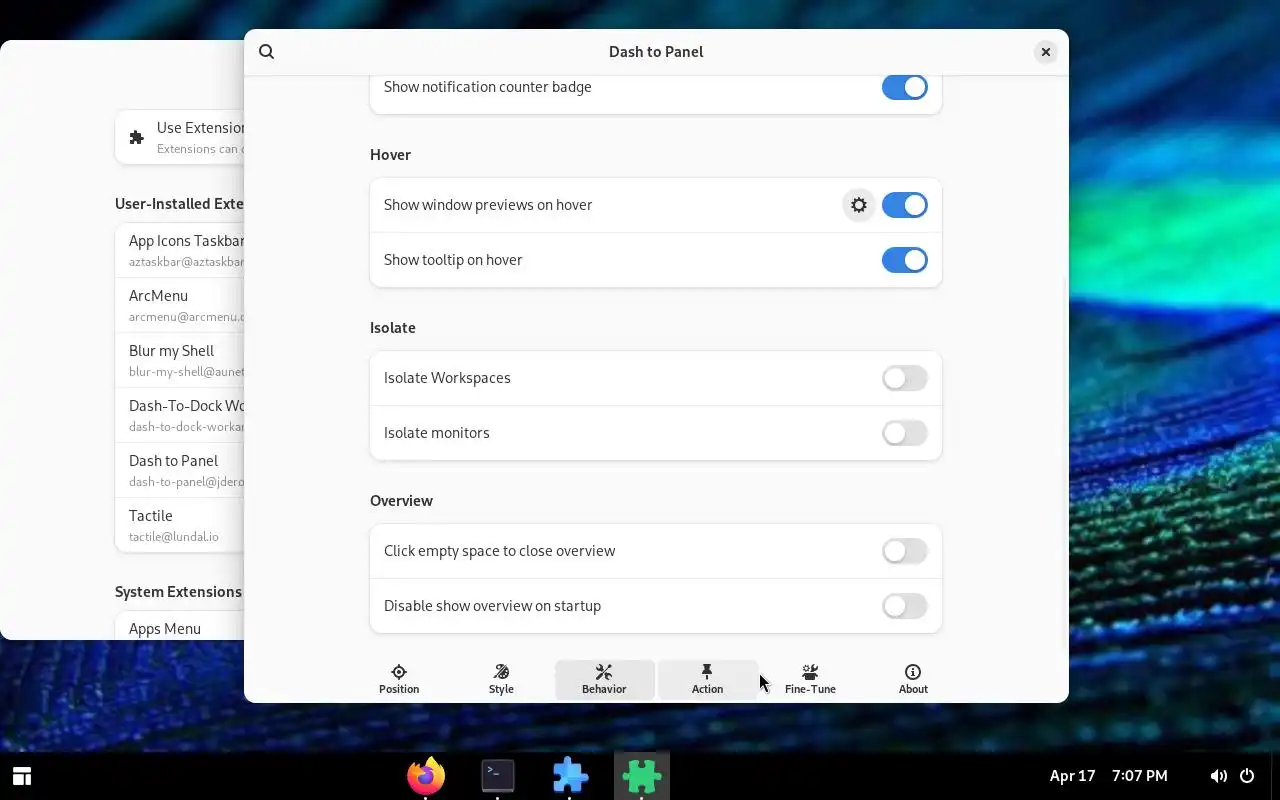Select Apps Menu system extension row
Viewport: 1280px width, 800px height.
[180, 628]
